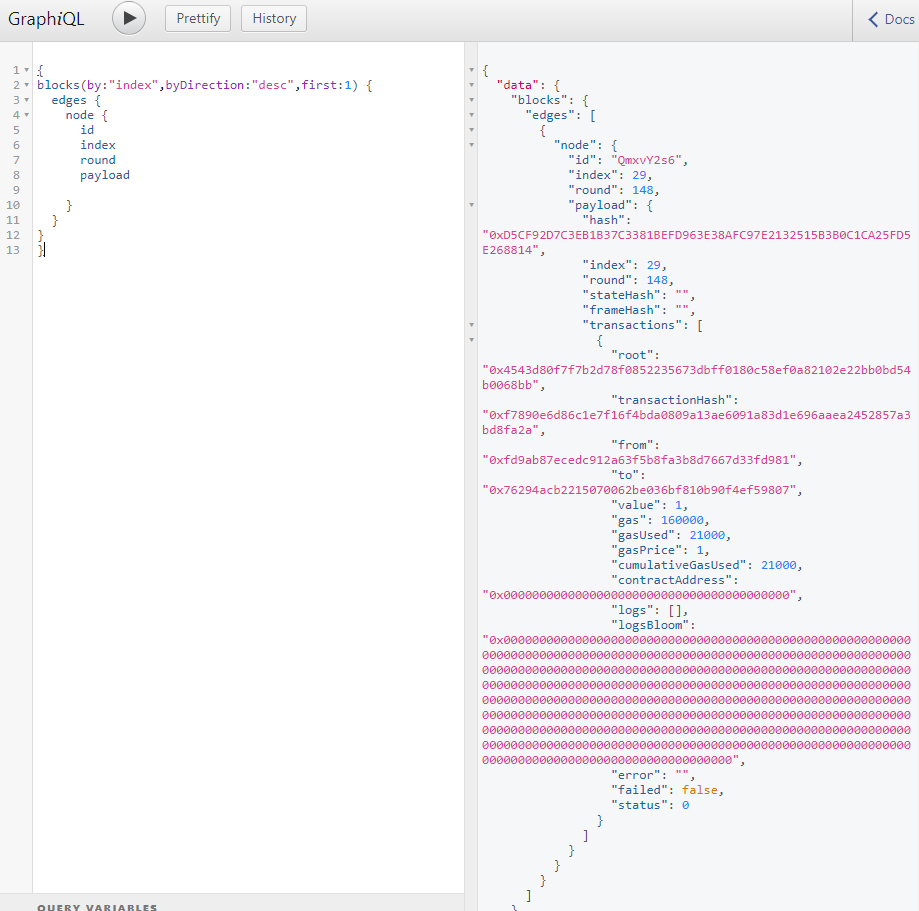Click line number 13 in the query gutter
The height and width of the screenshot is (911, 919).
click(13, 250)
